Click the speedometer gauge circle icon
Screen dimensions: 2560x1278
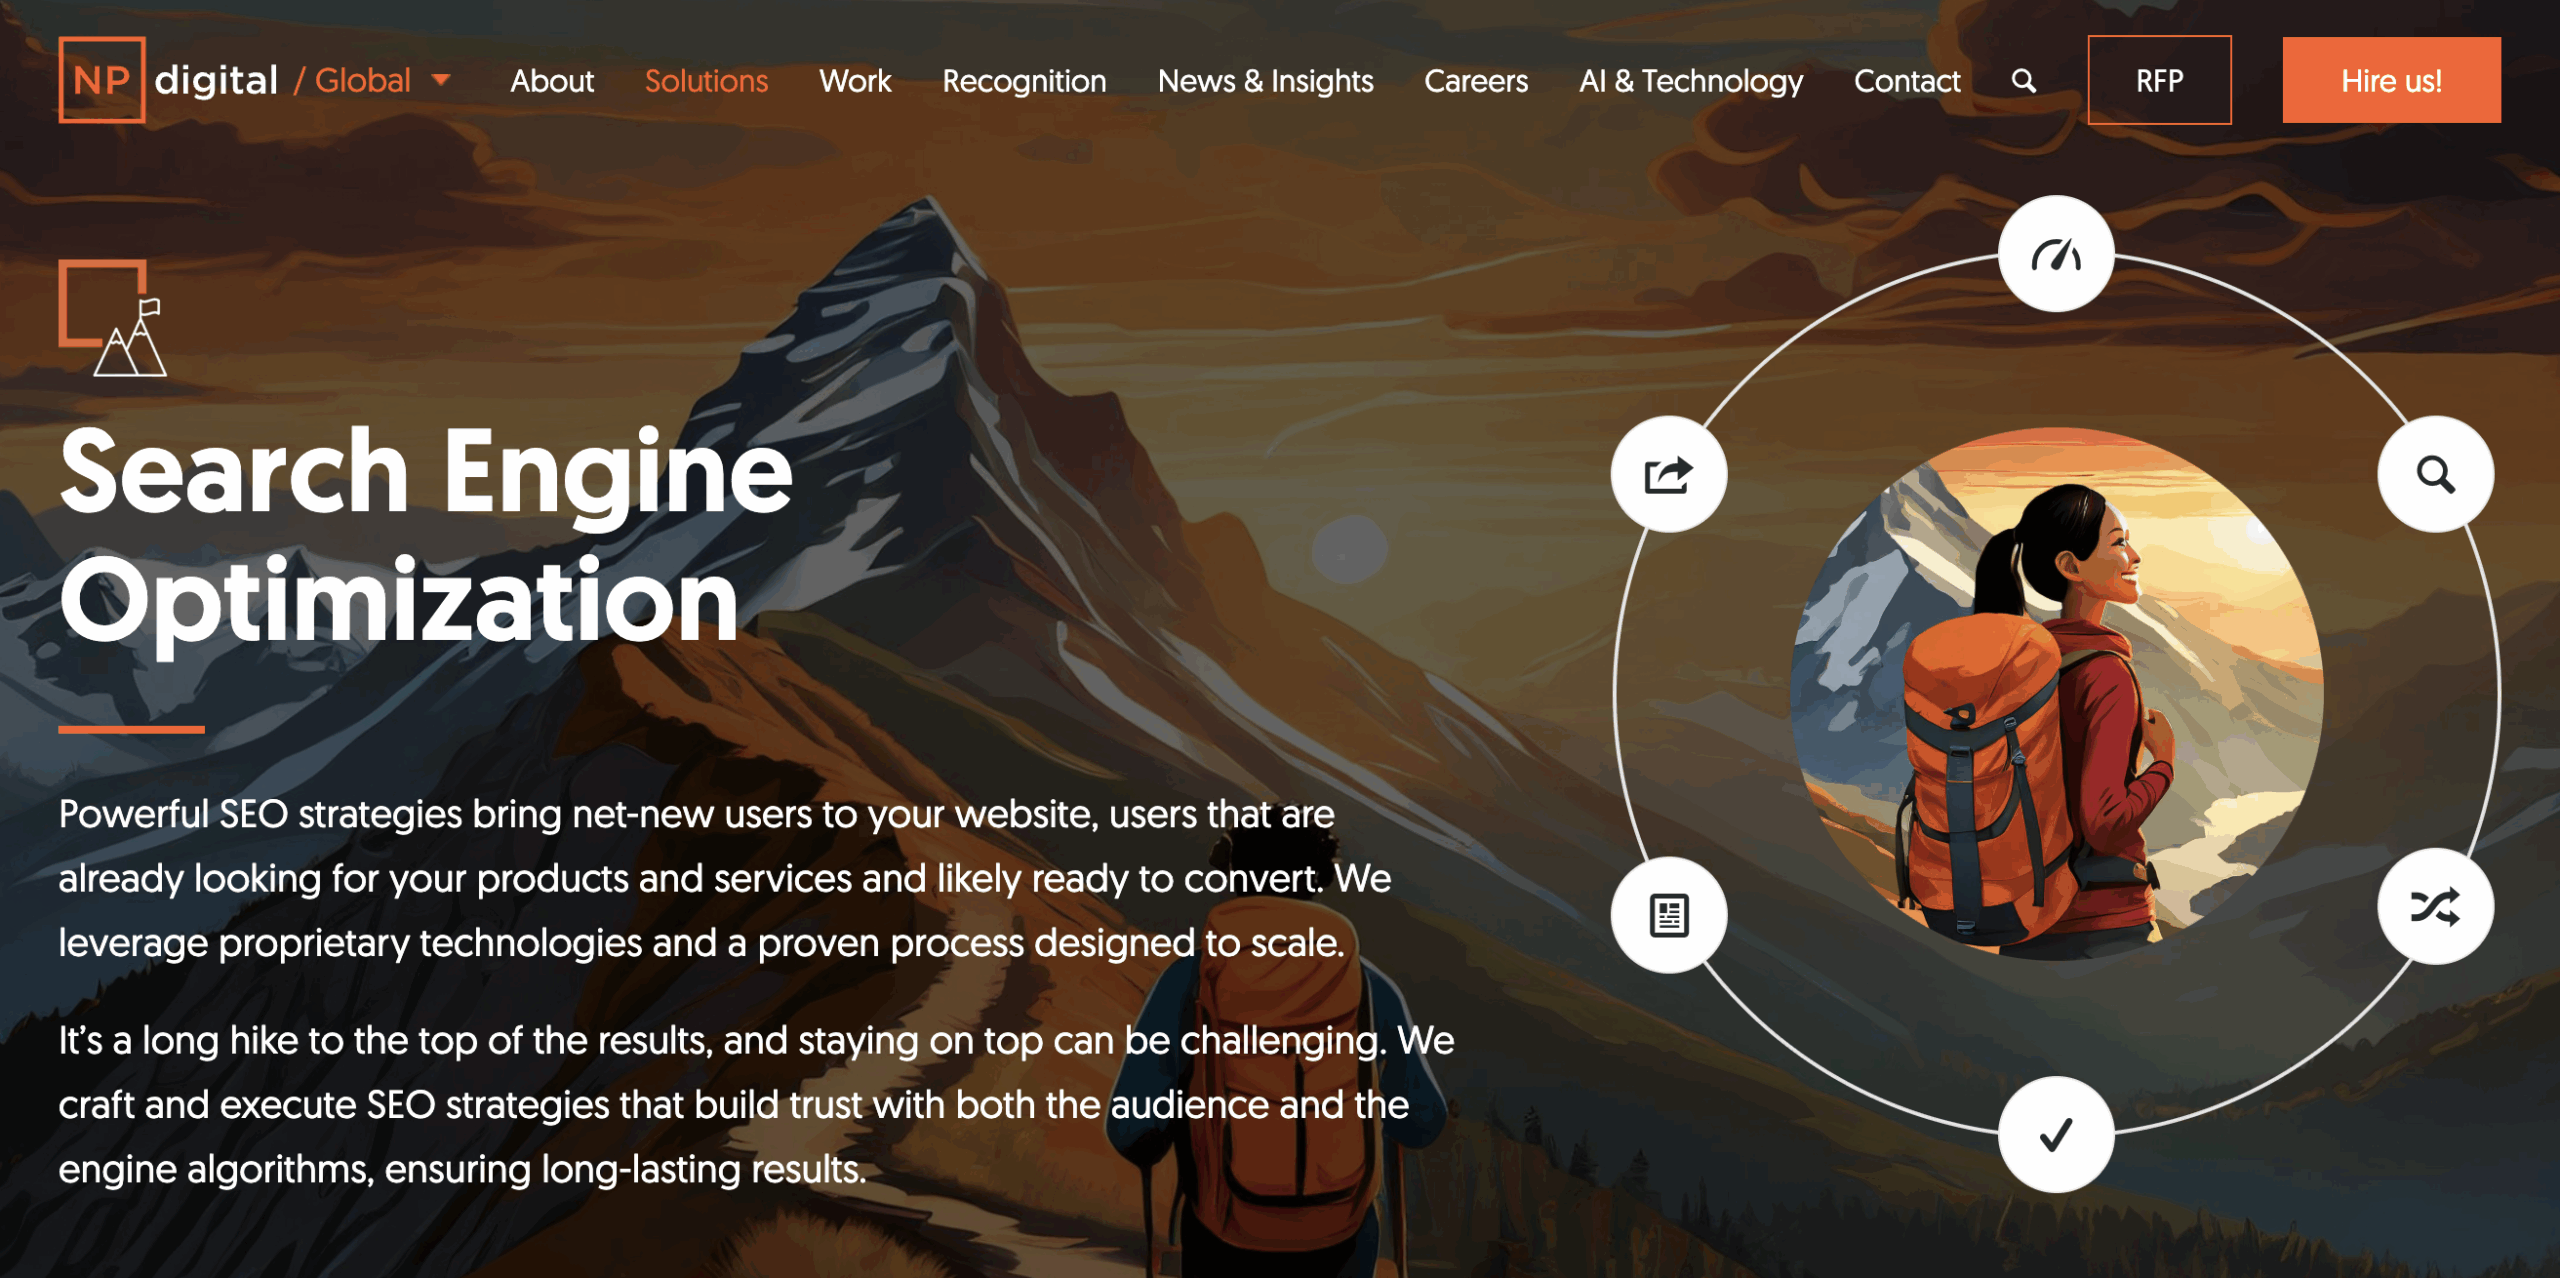point(2055,255)
